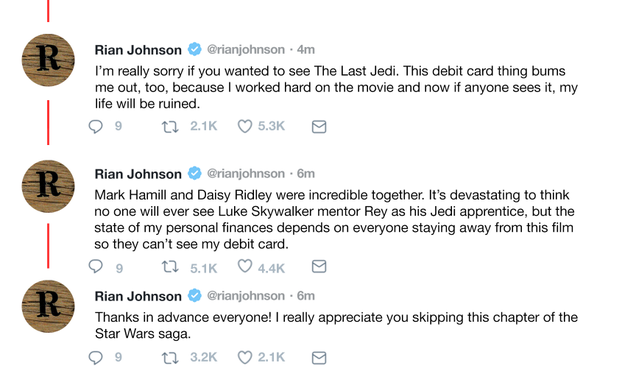Open the 4m timestamp link
This screenshot has width=636, height=388.
coord(306,49)
